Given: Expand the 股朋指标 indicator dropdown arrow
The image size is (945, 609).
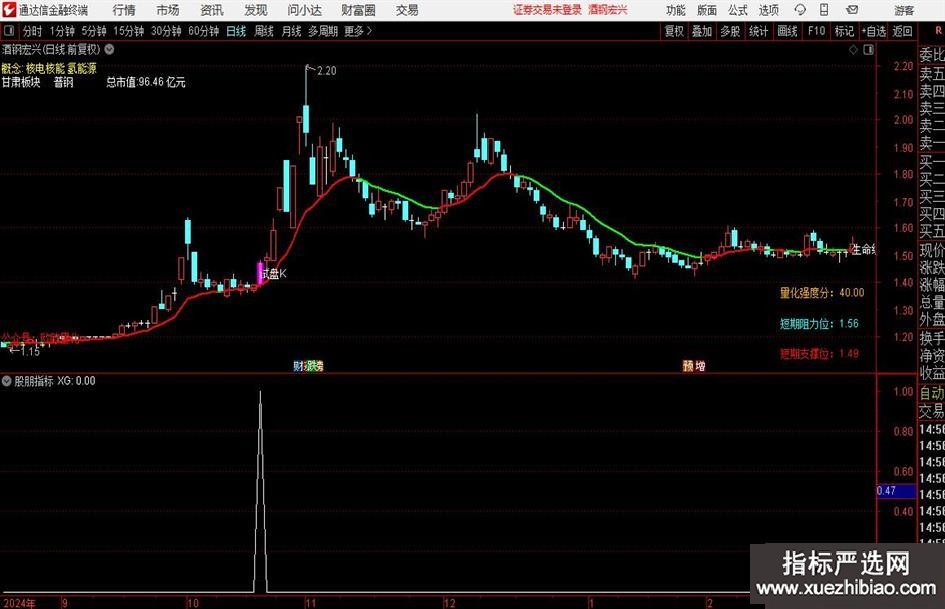Looking at the screenshot, I should tap(7, 381).
